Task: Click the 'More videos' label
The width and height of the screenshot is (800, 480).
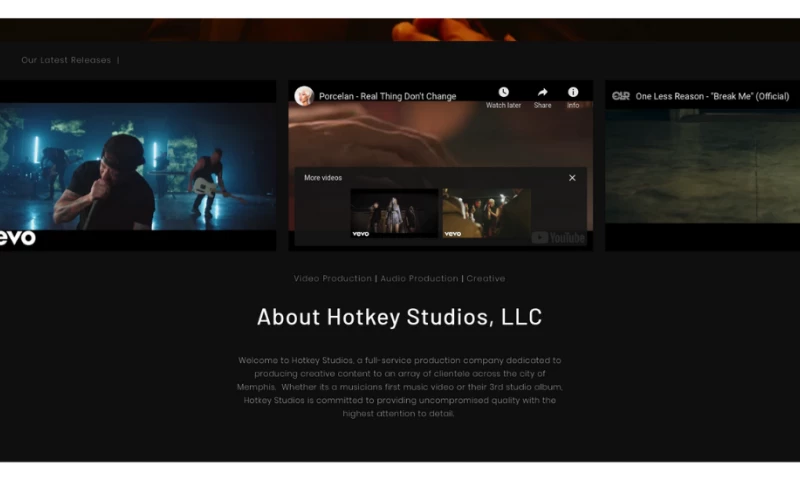Action: pos(323,178)
